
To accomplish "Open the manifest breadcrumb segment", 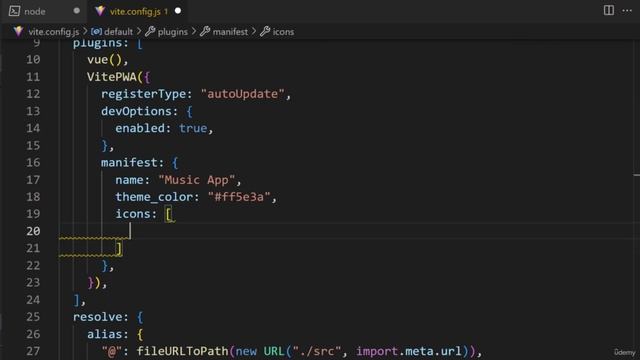I will click(230, 32).
